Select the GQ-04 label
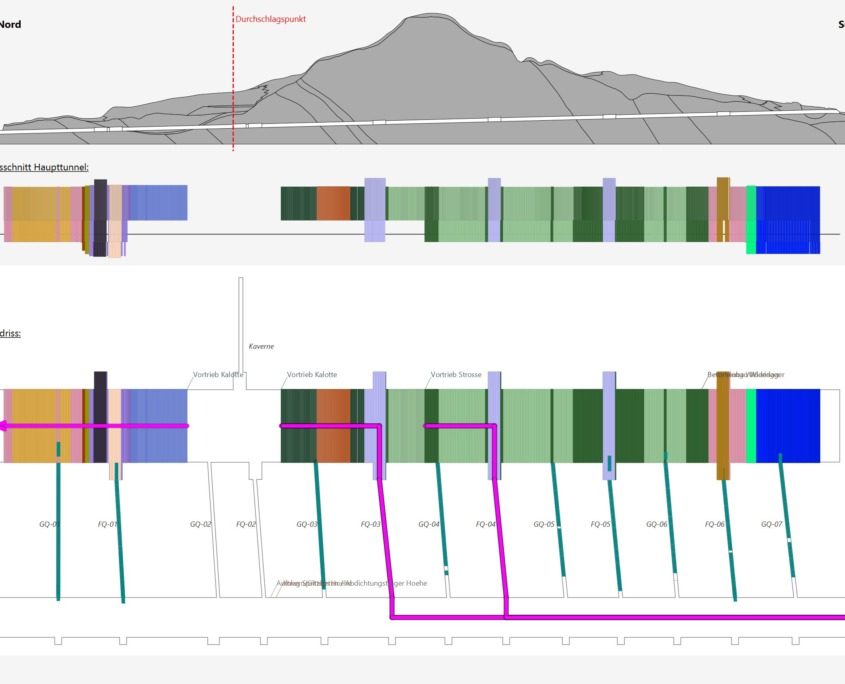This screenshot has width=845, height=684. tap(429, 524)
